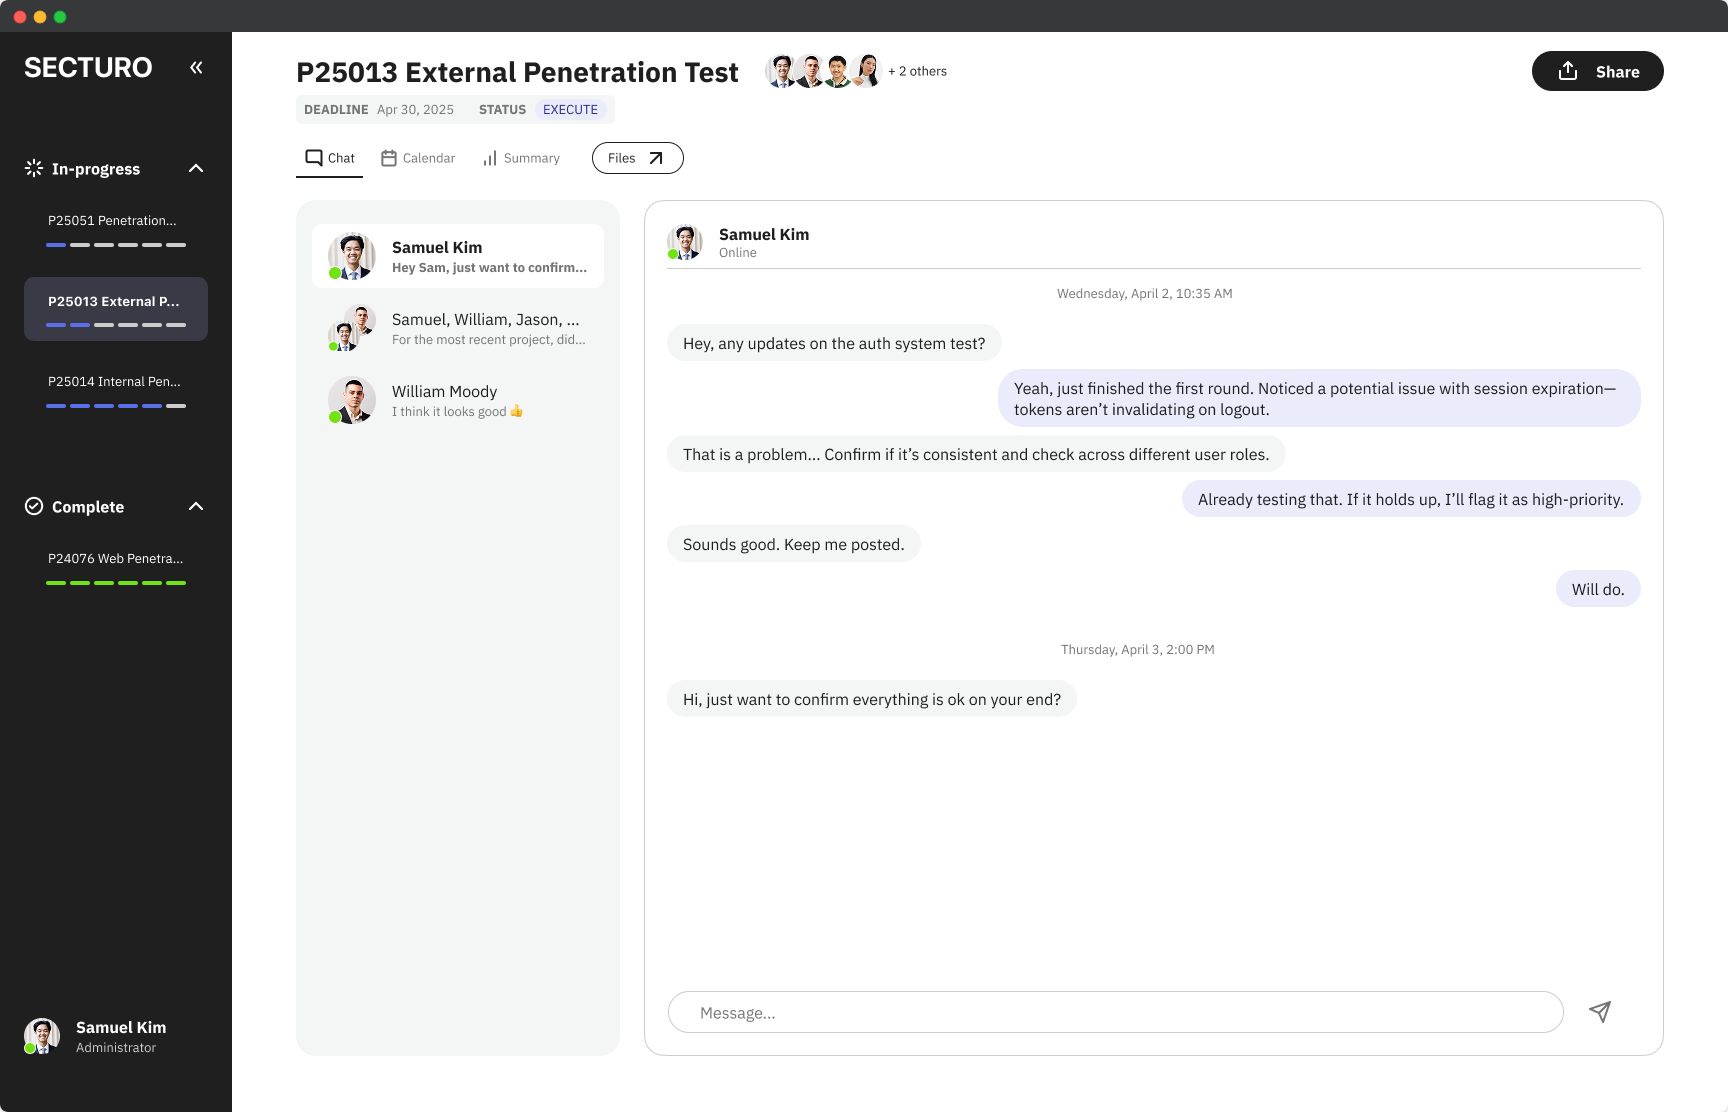Click the 'Will do.' message bubble

pyautogui.click(x=1598, y=589)
